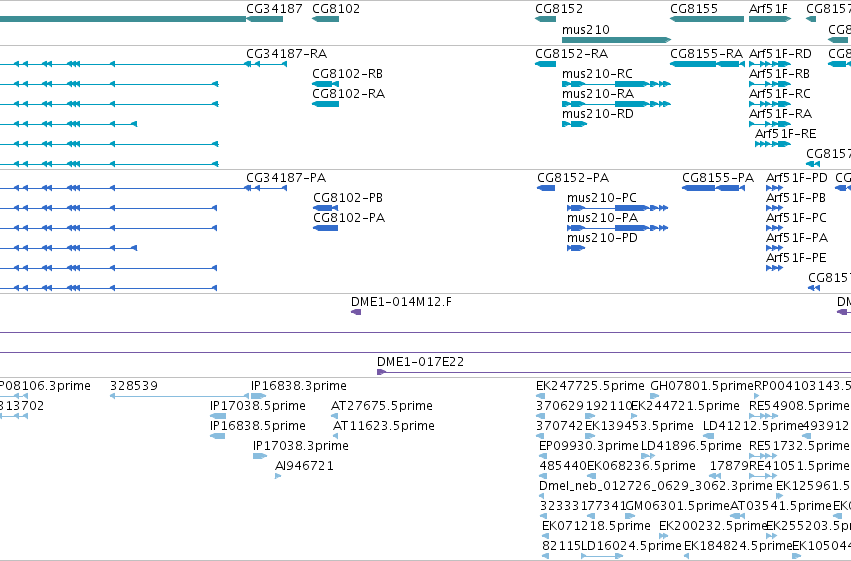Click transcript mus210-RA

[598, 94]
